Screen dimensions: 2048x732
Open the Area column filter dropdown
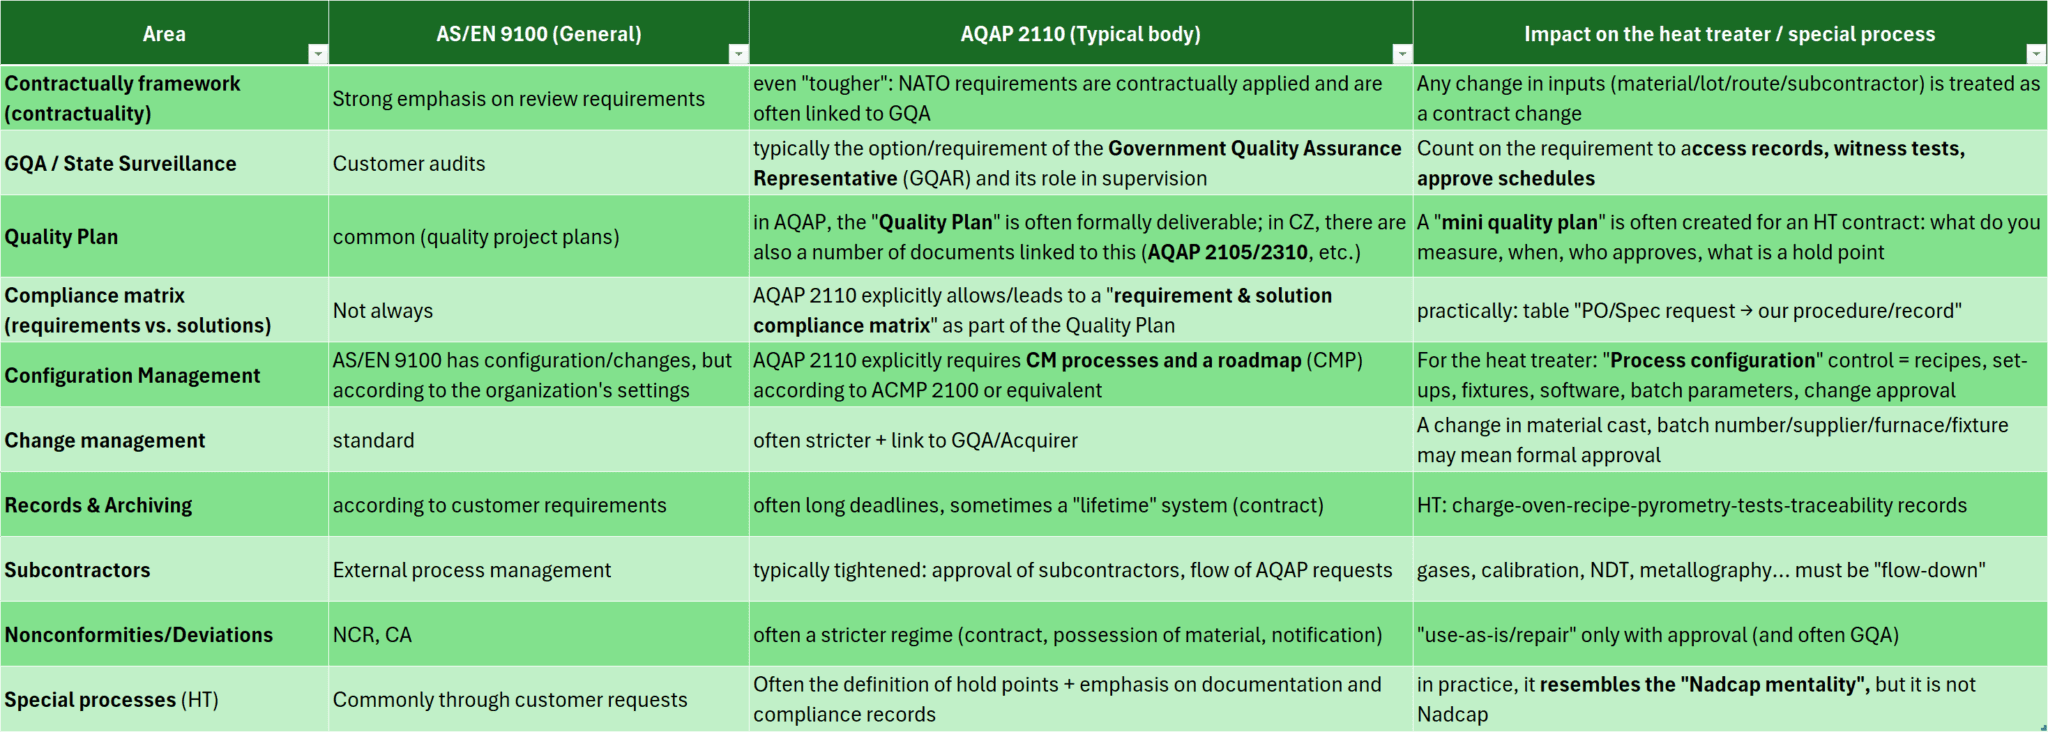coord(317,54)
